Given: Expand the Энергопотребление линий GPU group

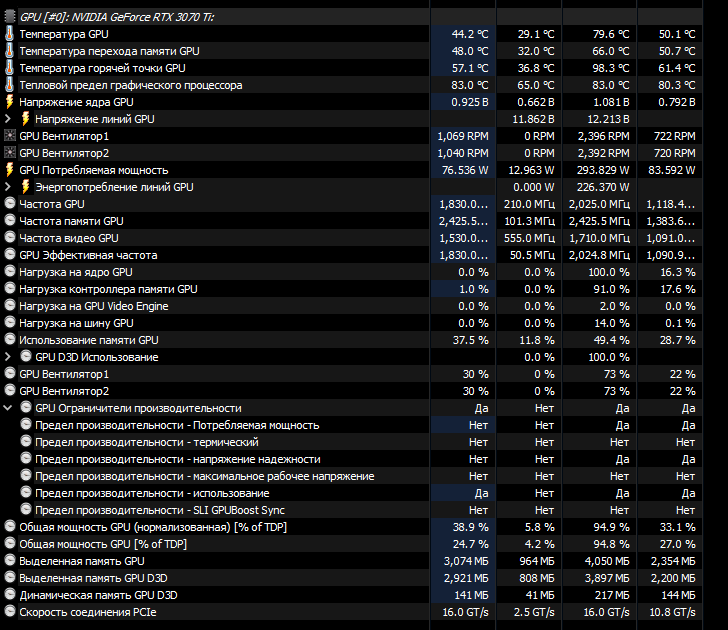Looking at the screenshot, I should pos(7,187).
